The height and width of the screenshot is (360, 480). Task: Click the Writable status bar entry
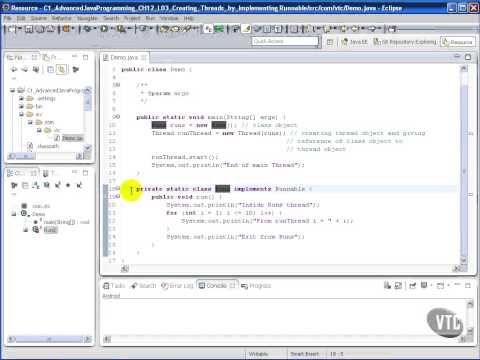pos(259,354)
